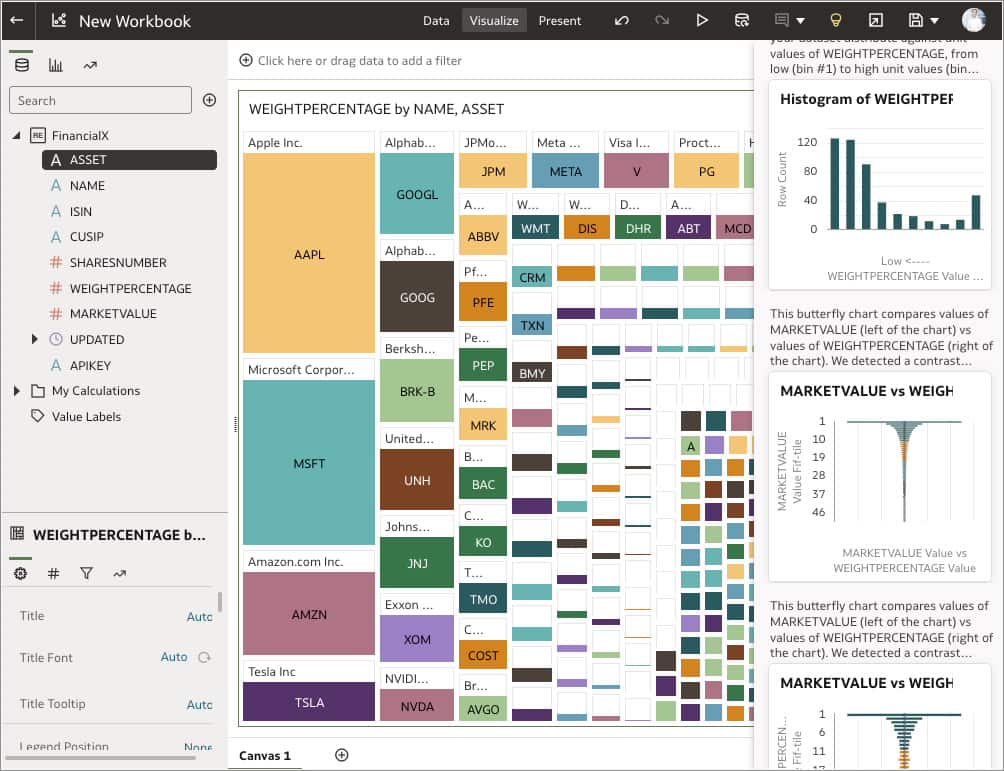Click the TSLA treemap tile
Viewport: 1004px width, 771px height.
[309, 702]
